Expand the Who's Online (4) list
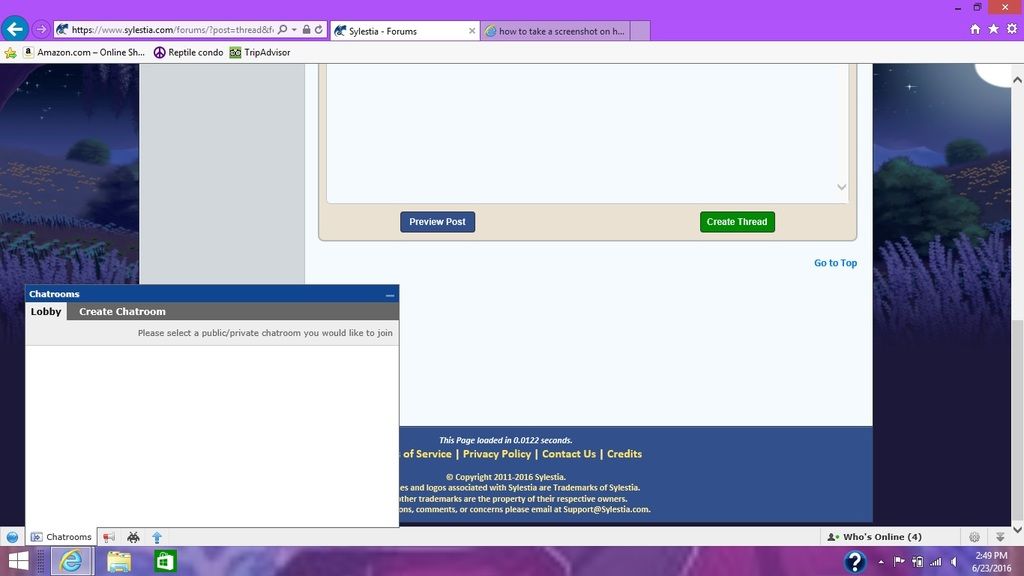Viewport: 1024px width, 576px height. pos(875,537)
